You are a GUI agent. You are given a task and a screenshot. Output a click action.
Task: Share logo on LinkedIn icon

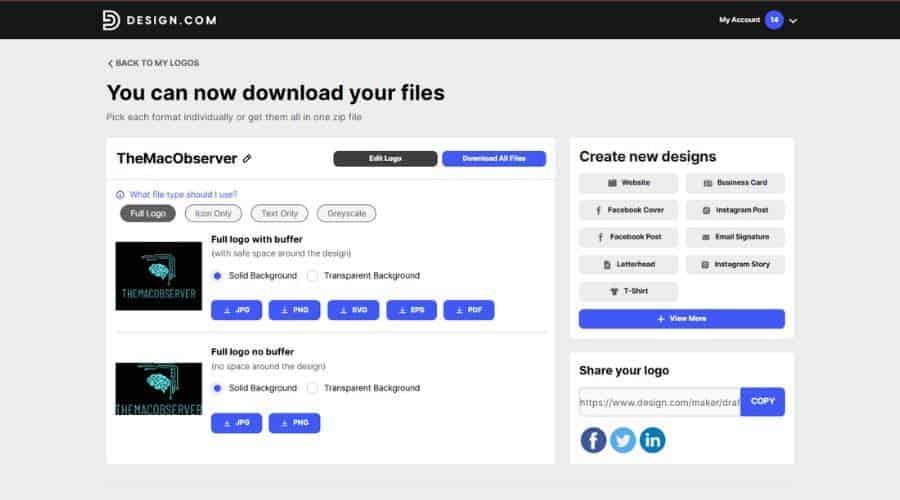click(x=653, y=440)
